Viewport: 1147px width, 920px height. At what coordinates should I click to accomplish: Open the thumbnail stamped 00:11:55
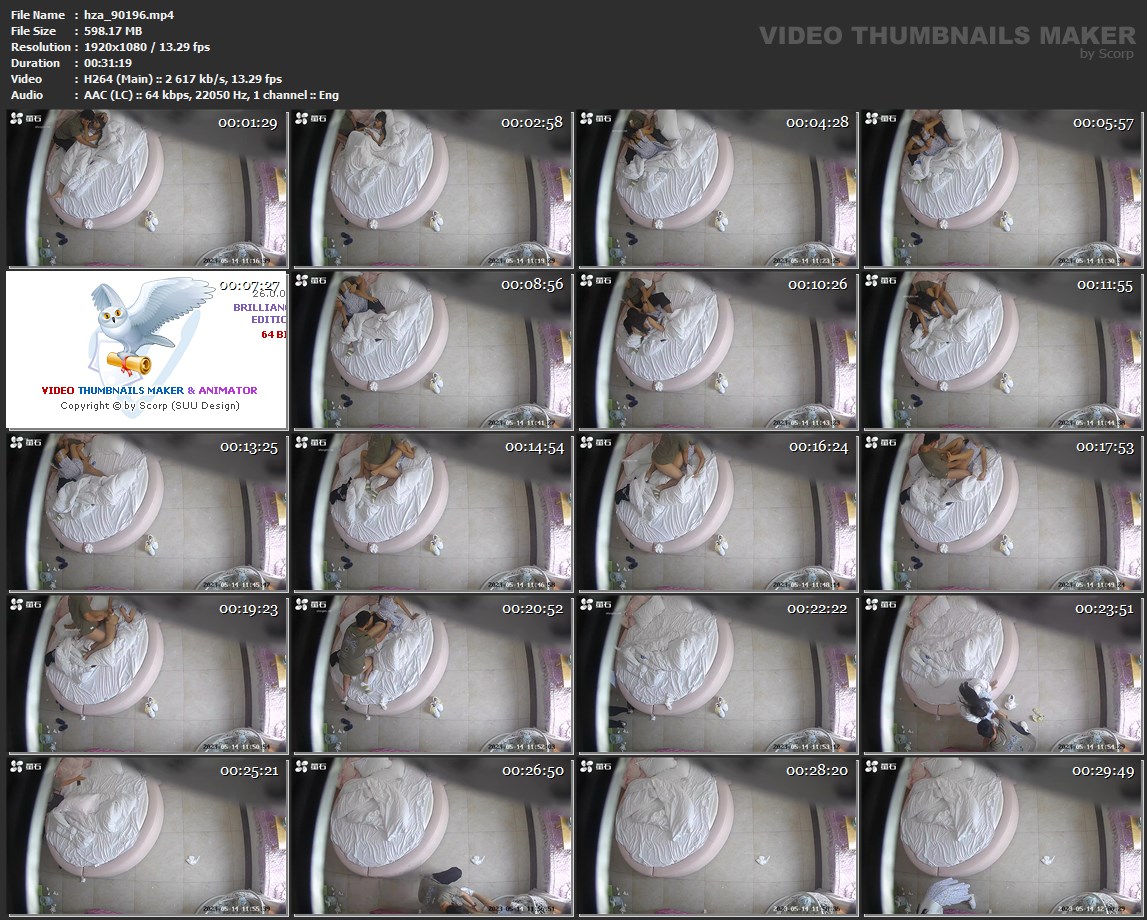click(x=1003, y=350)
